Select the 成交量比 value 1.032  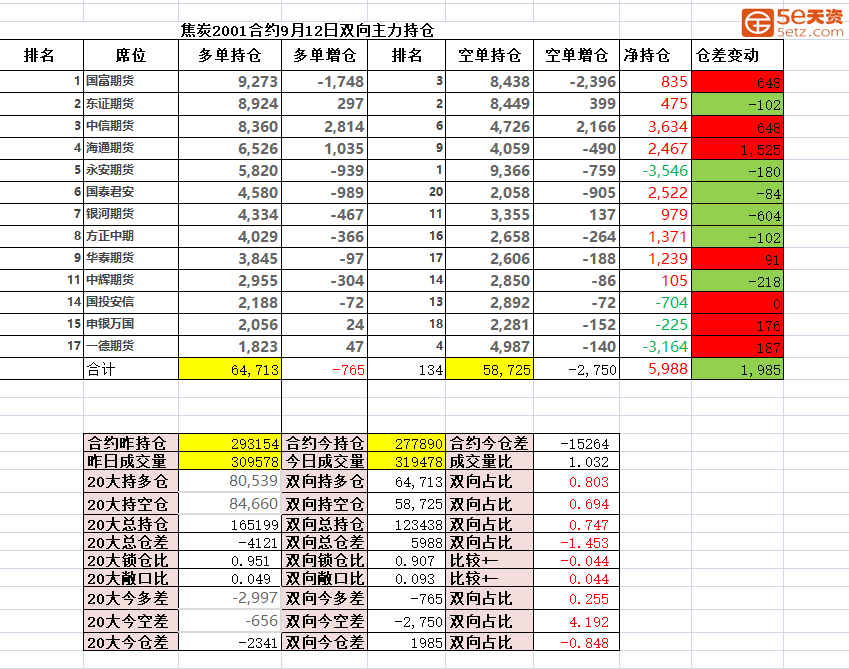click(577, 461)
